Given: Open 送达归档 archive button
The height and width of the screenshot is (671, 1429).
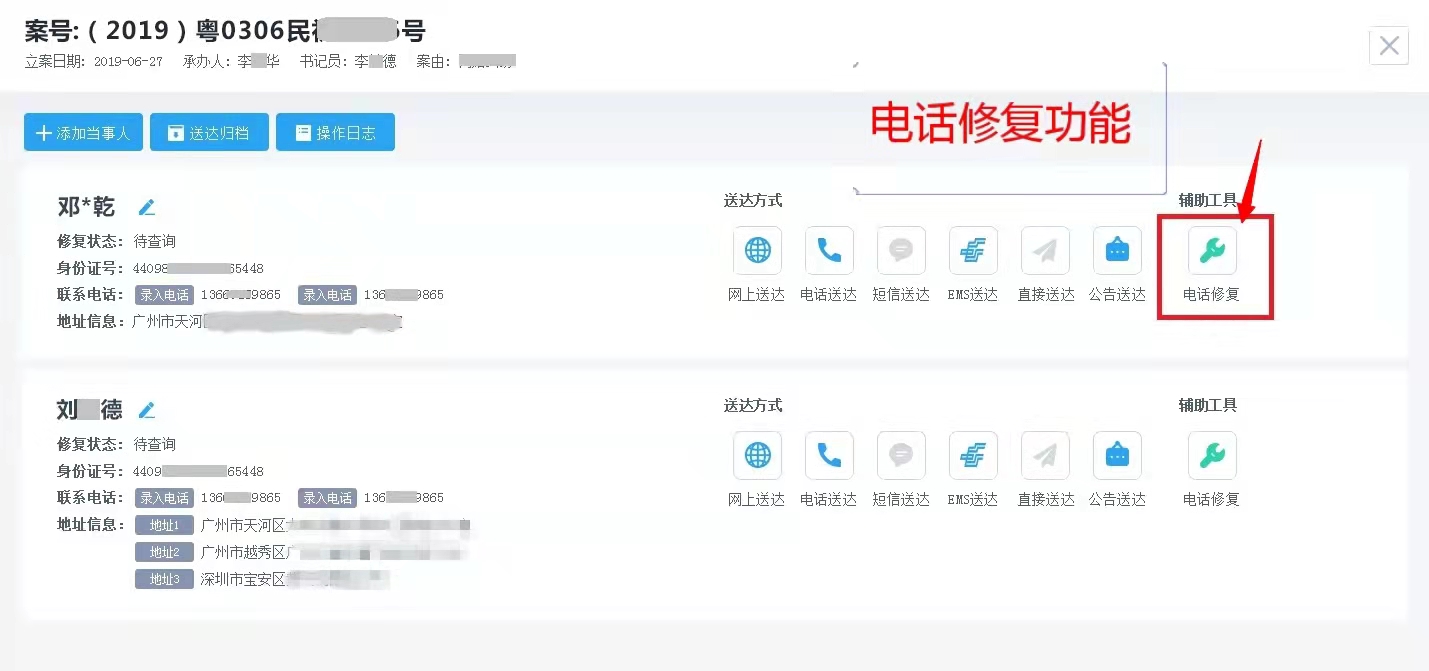Looking at the screenshot, I should (x=209, y=132).
